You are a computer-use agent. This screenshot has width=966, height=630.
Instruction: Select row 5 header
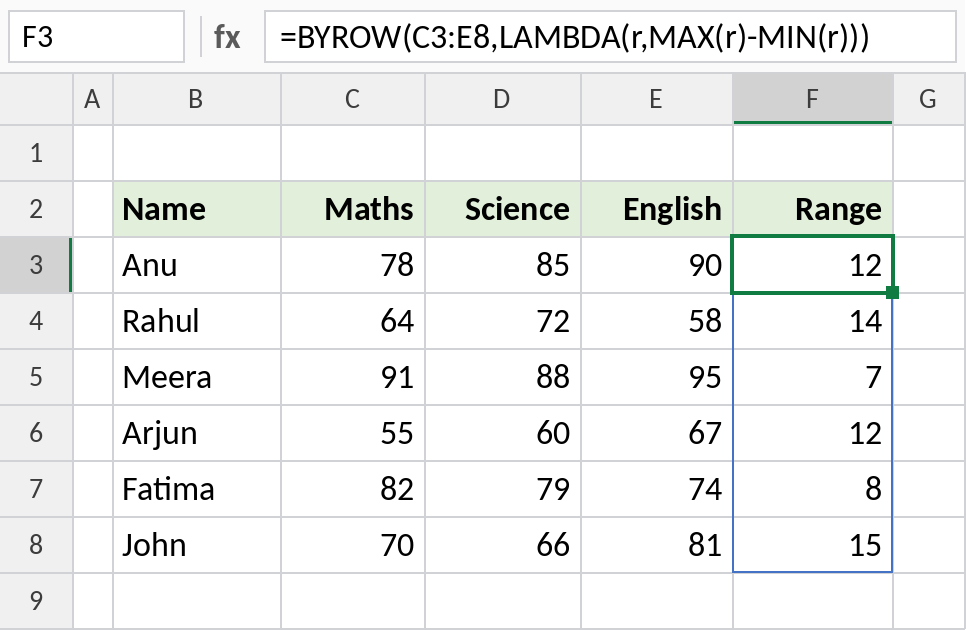[x=36, y=377]
